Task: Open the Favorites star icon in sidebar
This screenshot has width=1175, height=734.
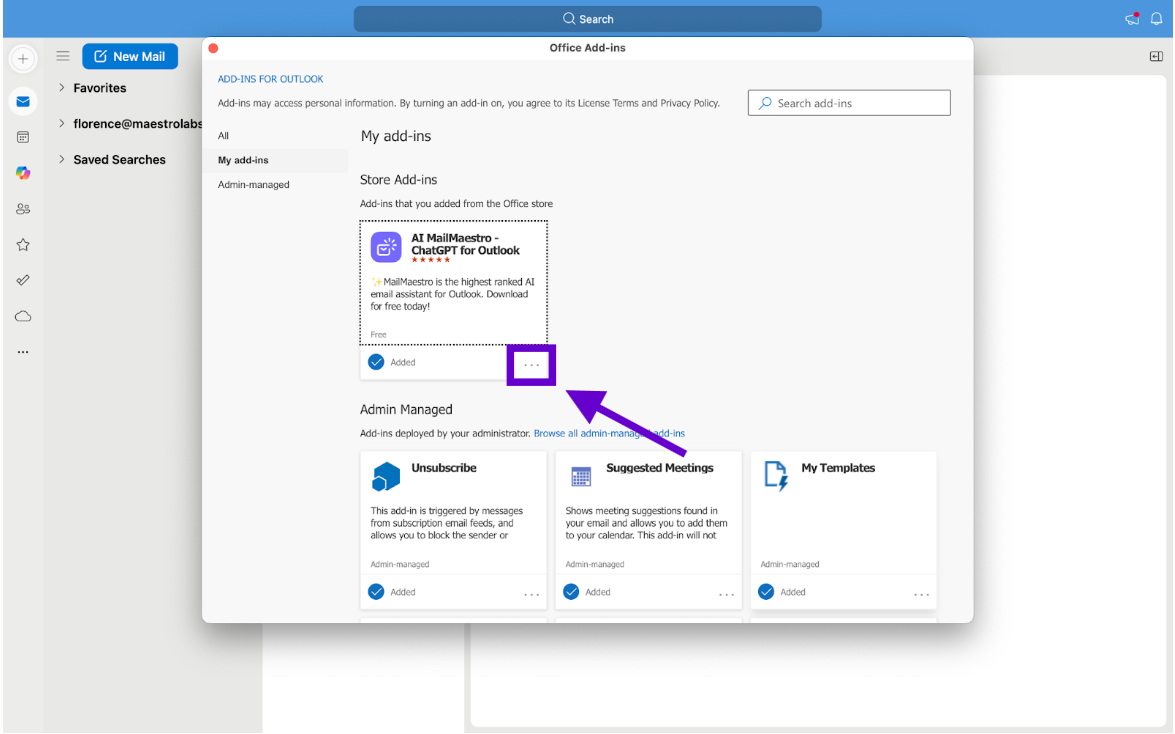Action: coord(23,244)
